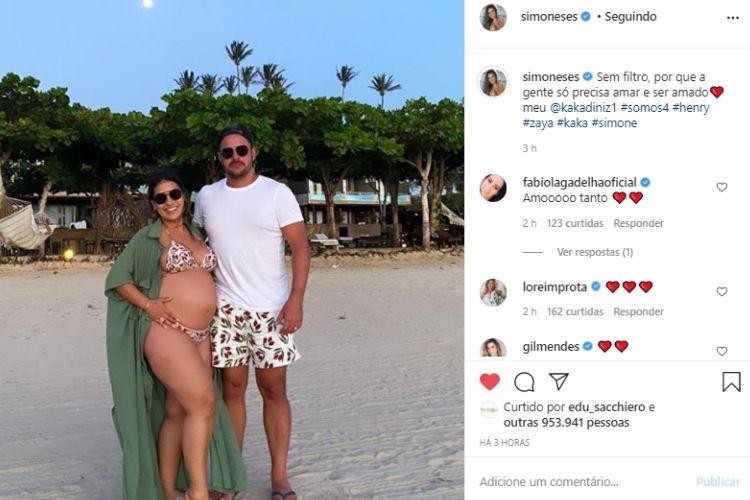Reply to the fabiolagadelhaoficial comment
Screen dimensions: 750x500
point(638,223)
